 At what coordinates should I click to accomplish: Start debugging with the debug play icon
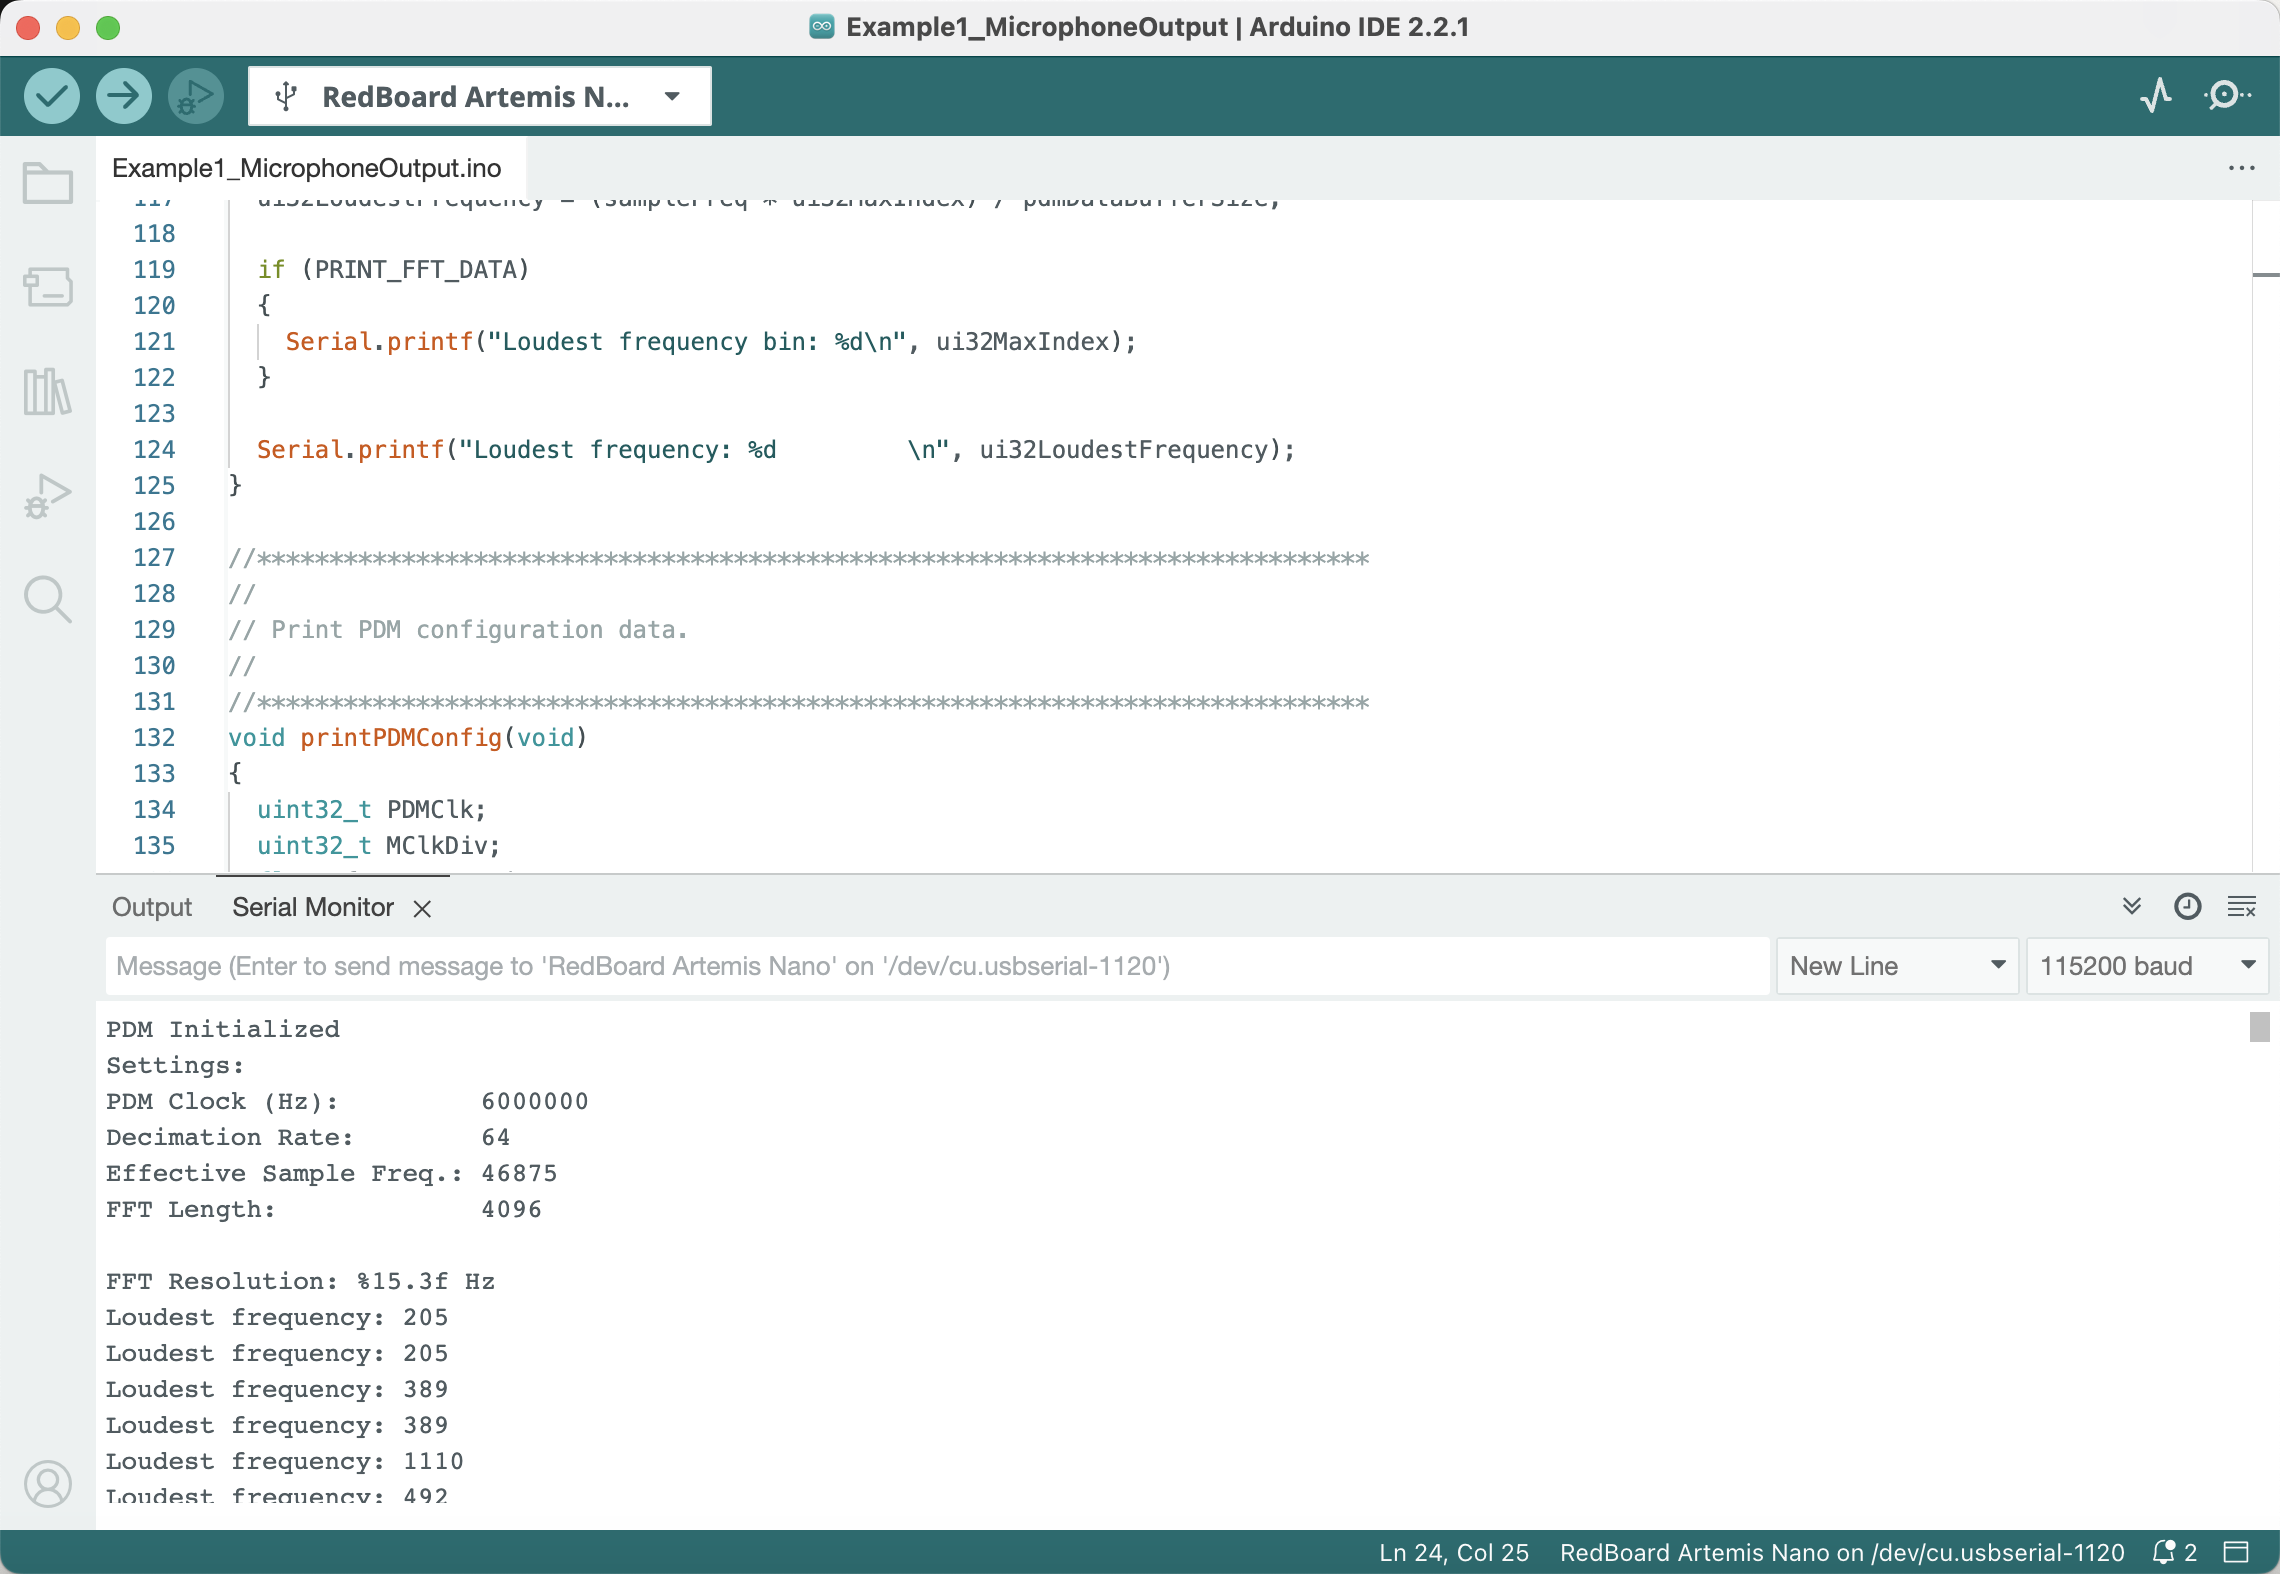coord(196,97)
